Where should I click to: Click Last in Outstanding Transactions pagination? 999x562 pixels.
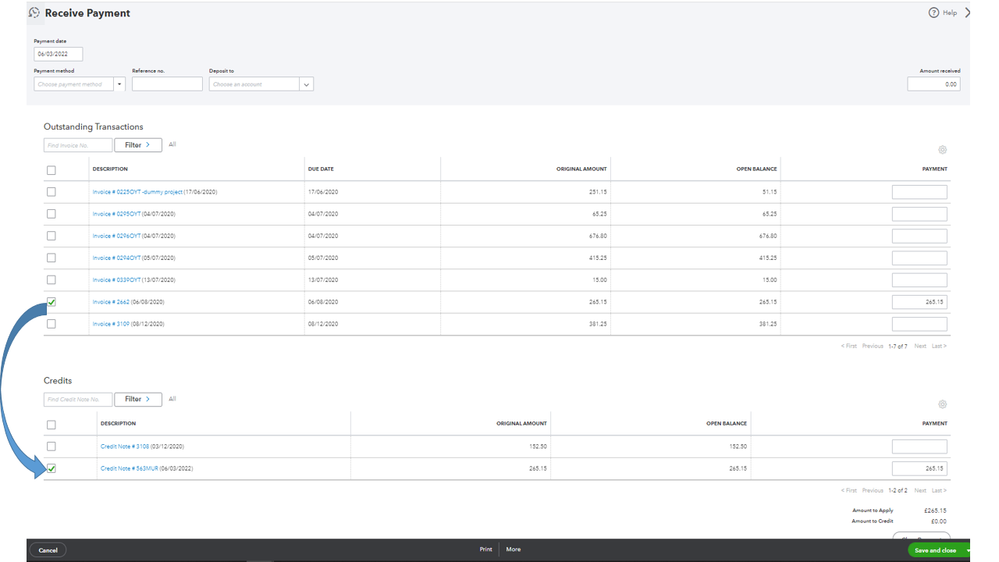939,346
